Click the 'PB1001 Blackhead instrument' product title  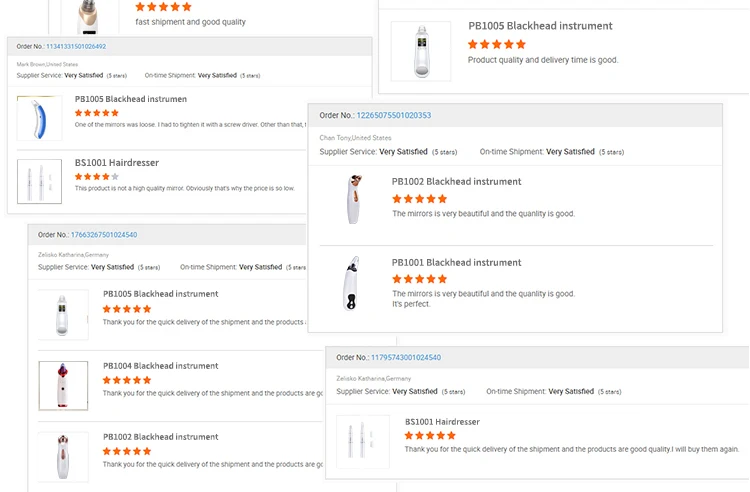pos(456,263)
